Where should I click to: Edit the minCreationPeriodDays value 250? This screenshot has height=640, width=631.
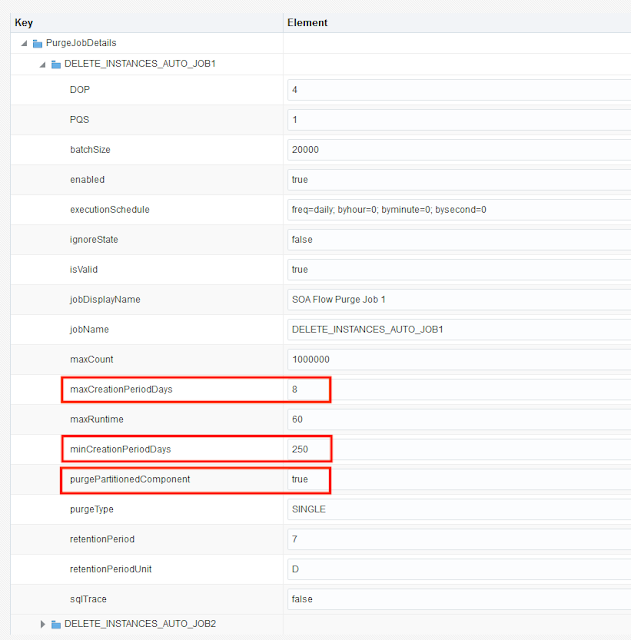[x=459, y=449]
